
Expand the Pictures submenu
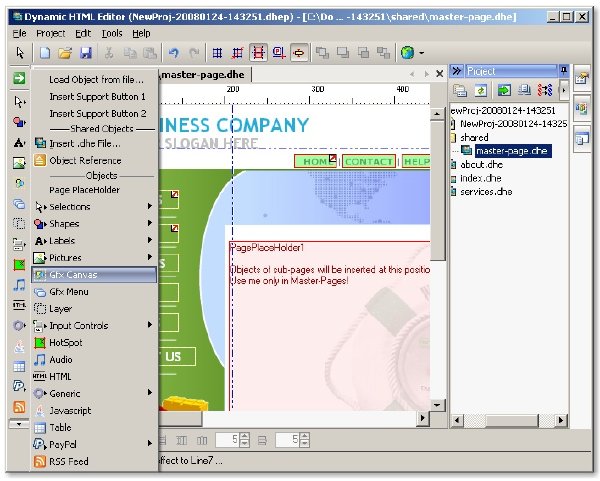(x=94, y=258)
